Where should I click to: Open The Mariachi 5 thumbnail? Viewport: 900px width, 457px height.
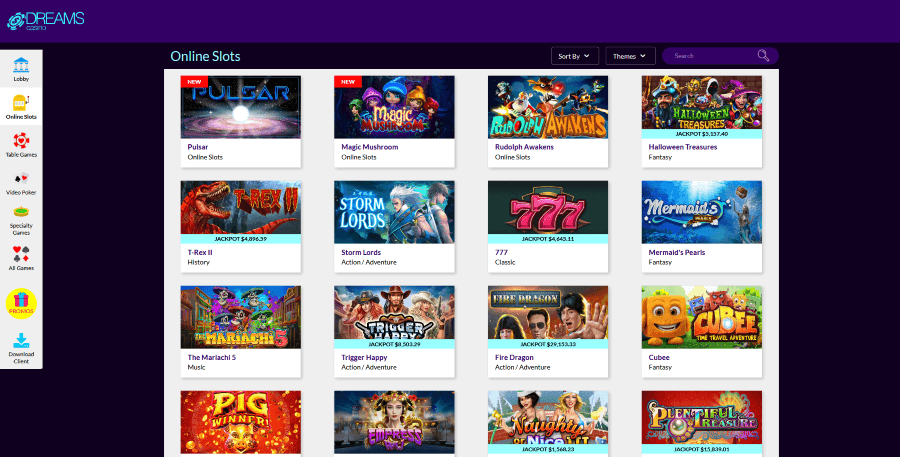click(240, 317)
